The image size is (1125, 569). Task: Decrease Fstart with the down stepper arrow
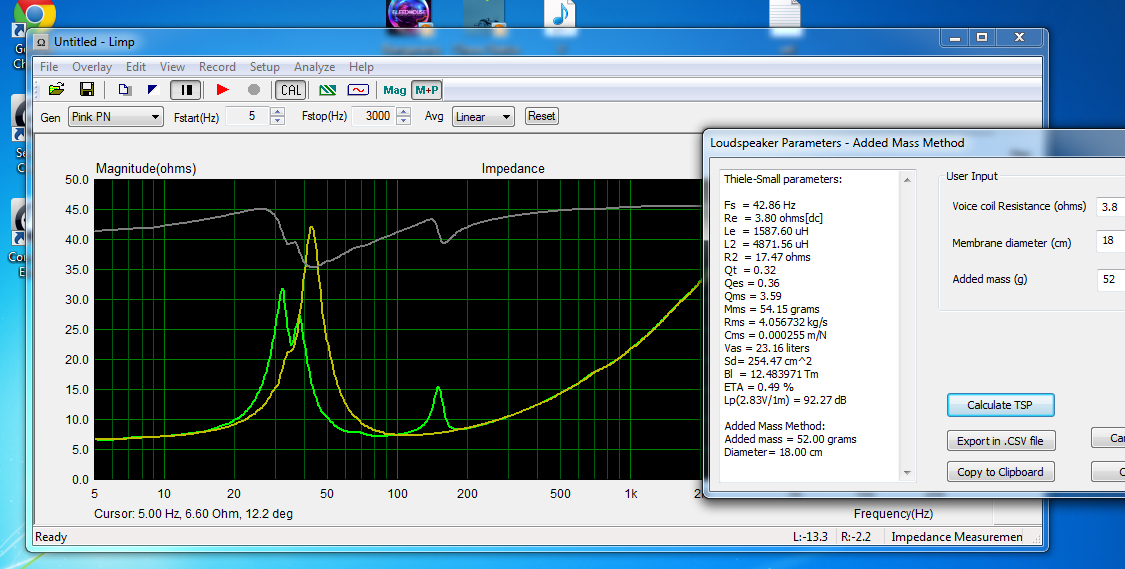click(x=278, y=121)
